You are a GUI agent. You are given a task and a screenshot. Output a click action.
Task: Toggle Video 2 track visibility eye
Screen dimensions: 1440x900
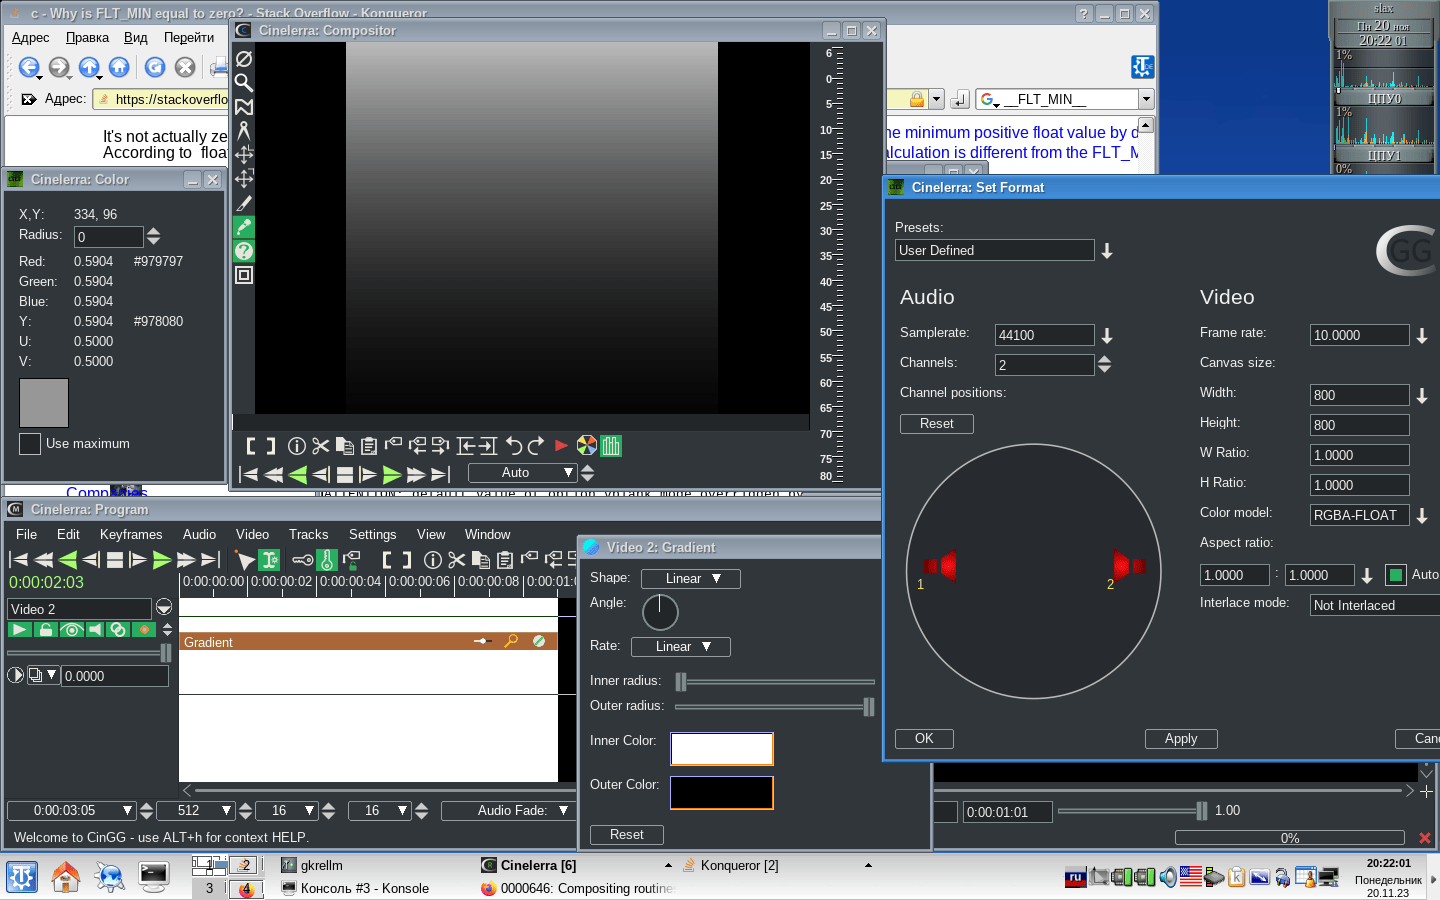coord(71,630)
